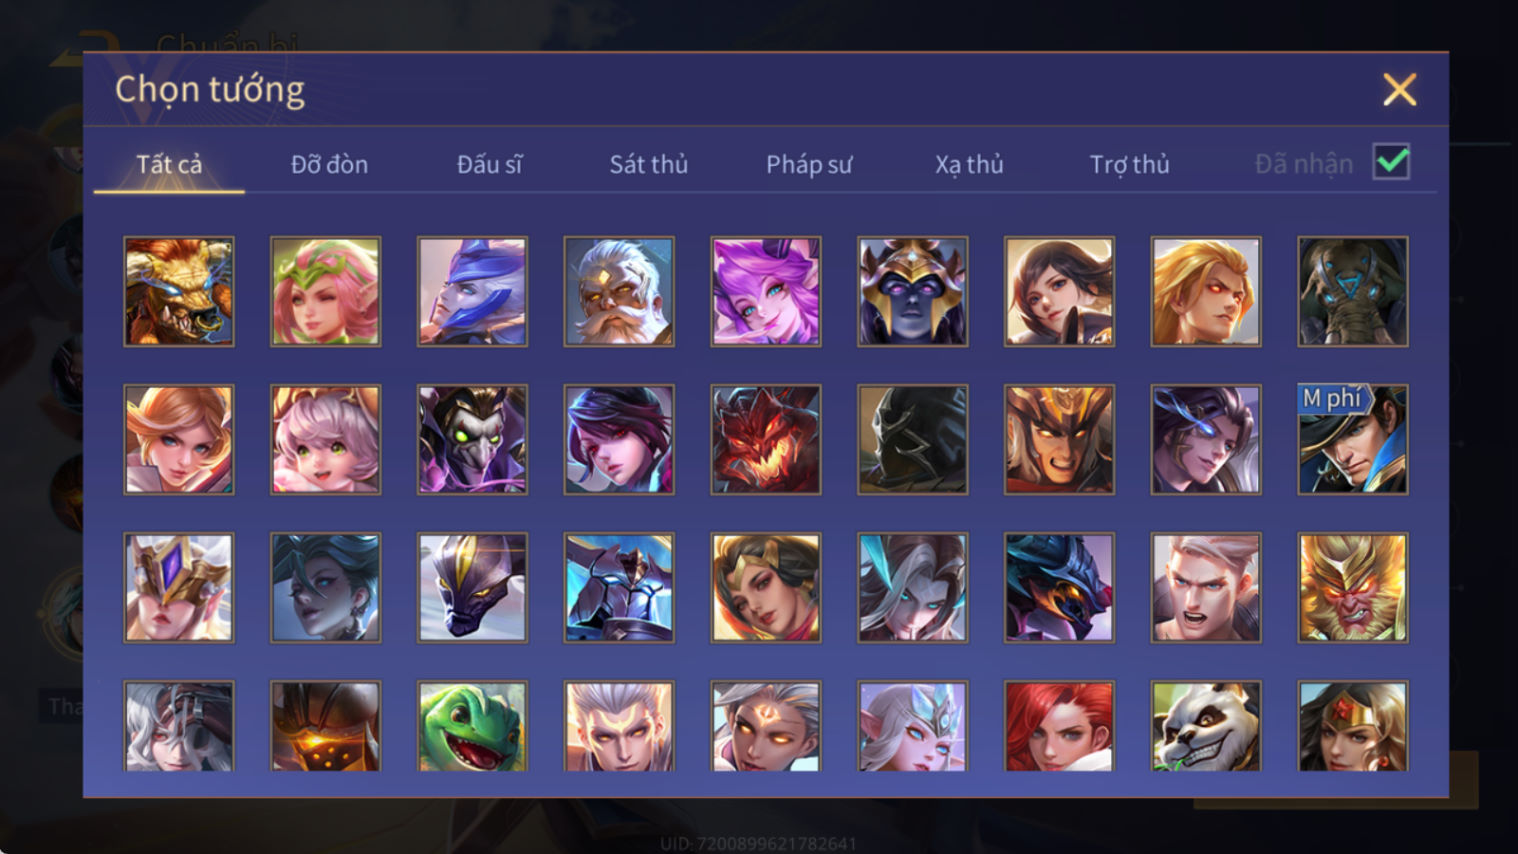Show the Pháp sư hero category
Image resolution: width=1518 pixels, height=854 pixels.
809,164
